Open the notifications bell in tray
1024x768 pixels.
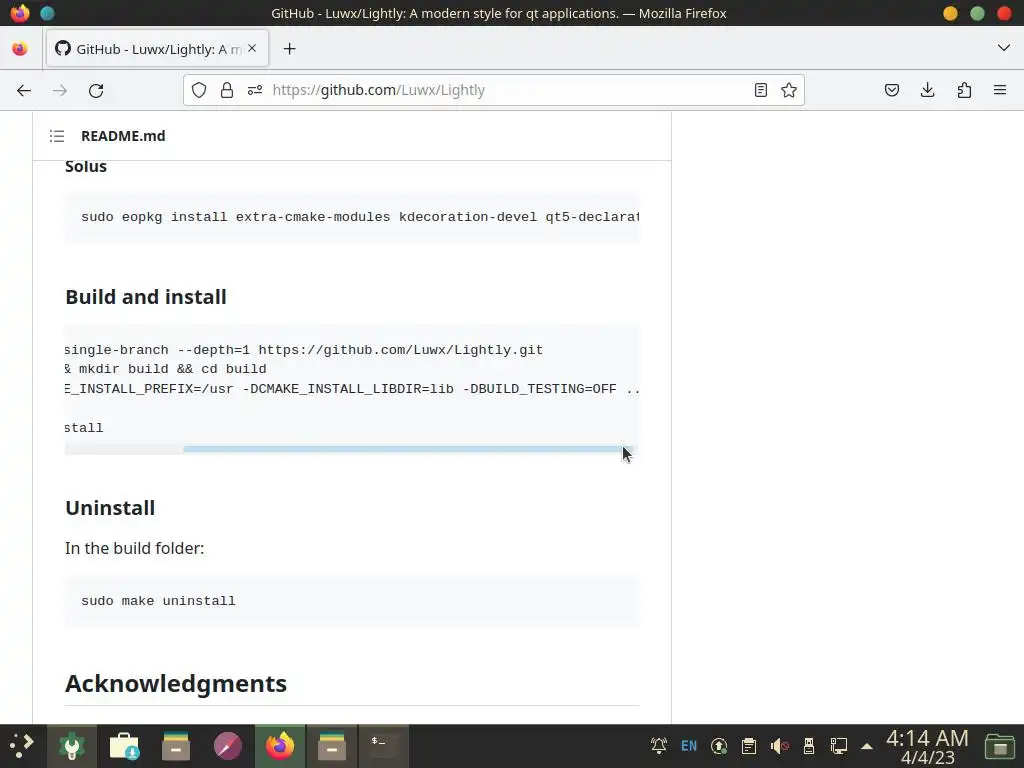point(658,746)
